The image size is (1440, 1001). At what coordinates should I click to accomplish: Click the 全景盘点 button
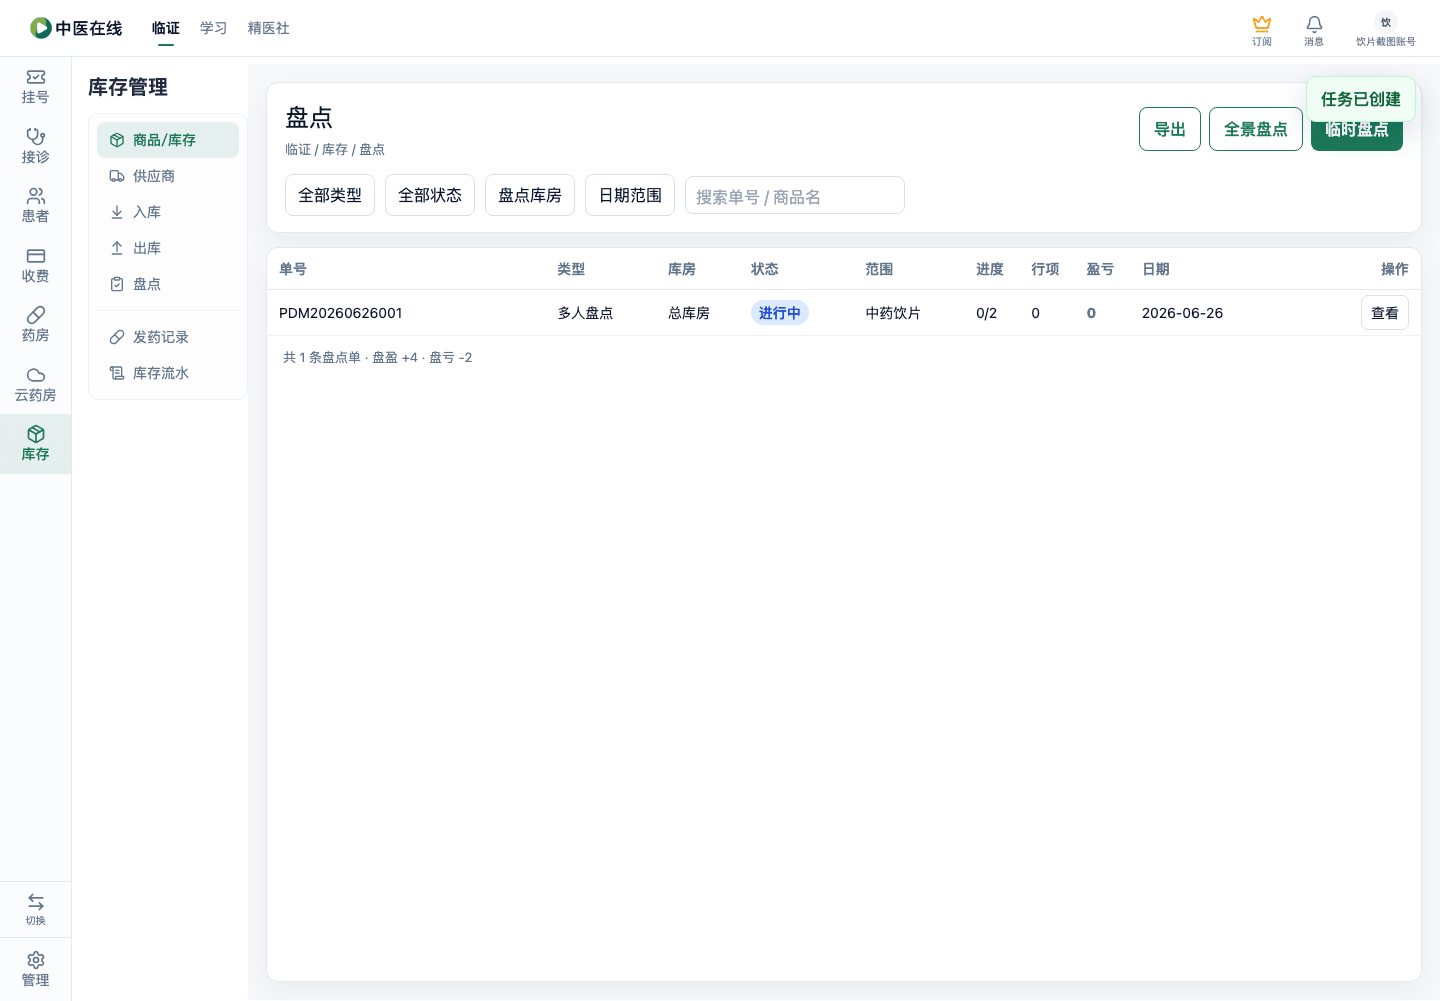[1256, 129]
